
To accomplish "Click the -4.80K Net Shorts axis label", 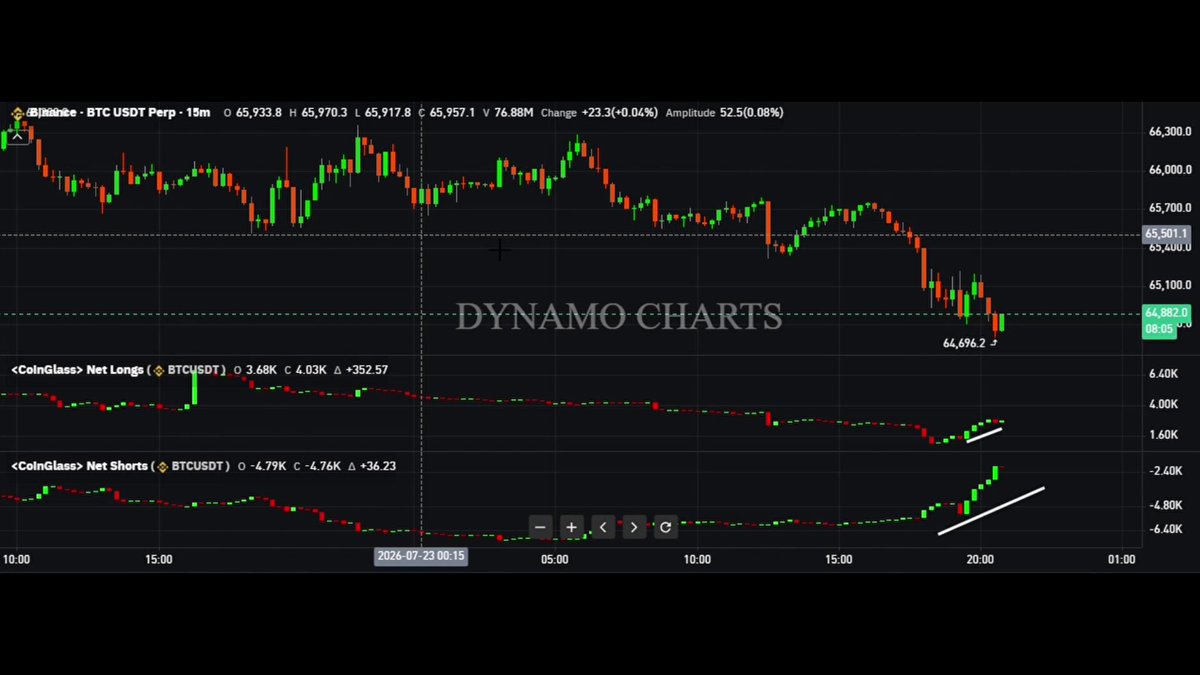I will [1166, 506].
